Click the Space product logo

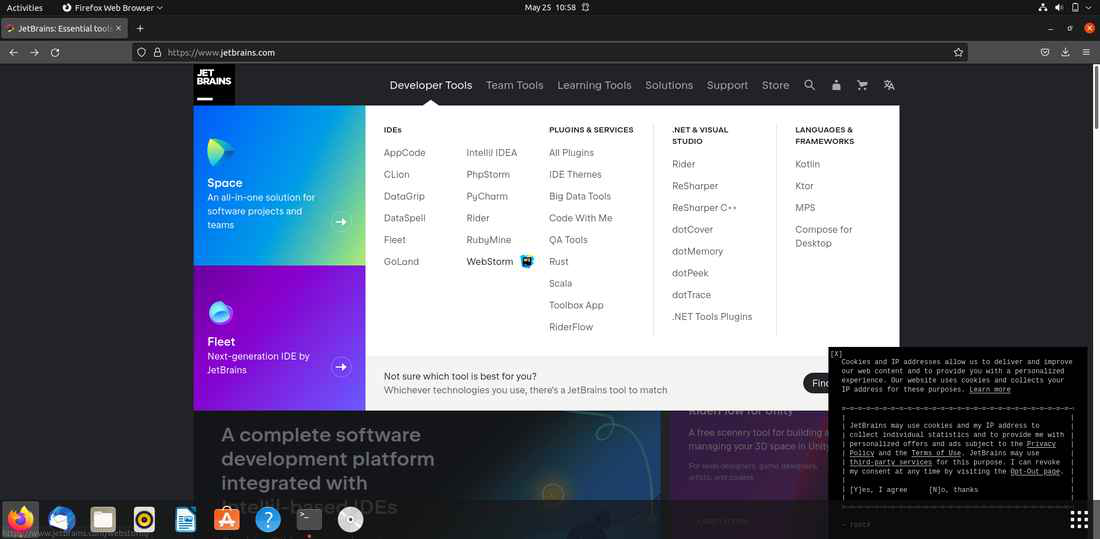220,152
